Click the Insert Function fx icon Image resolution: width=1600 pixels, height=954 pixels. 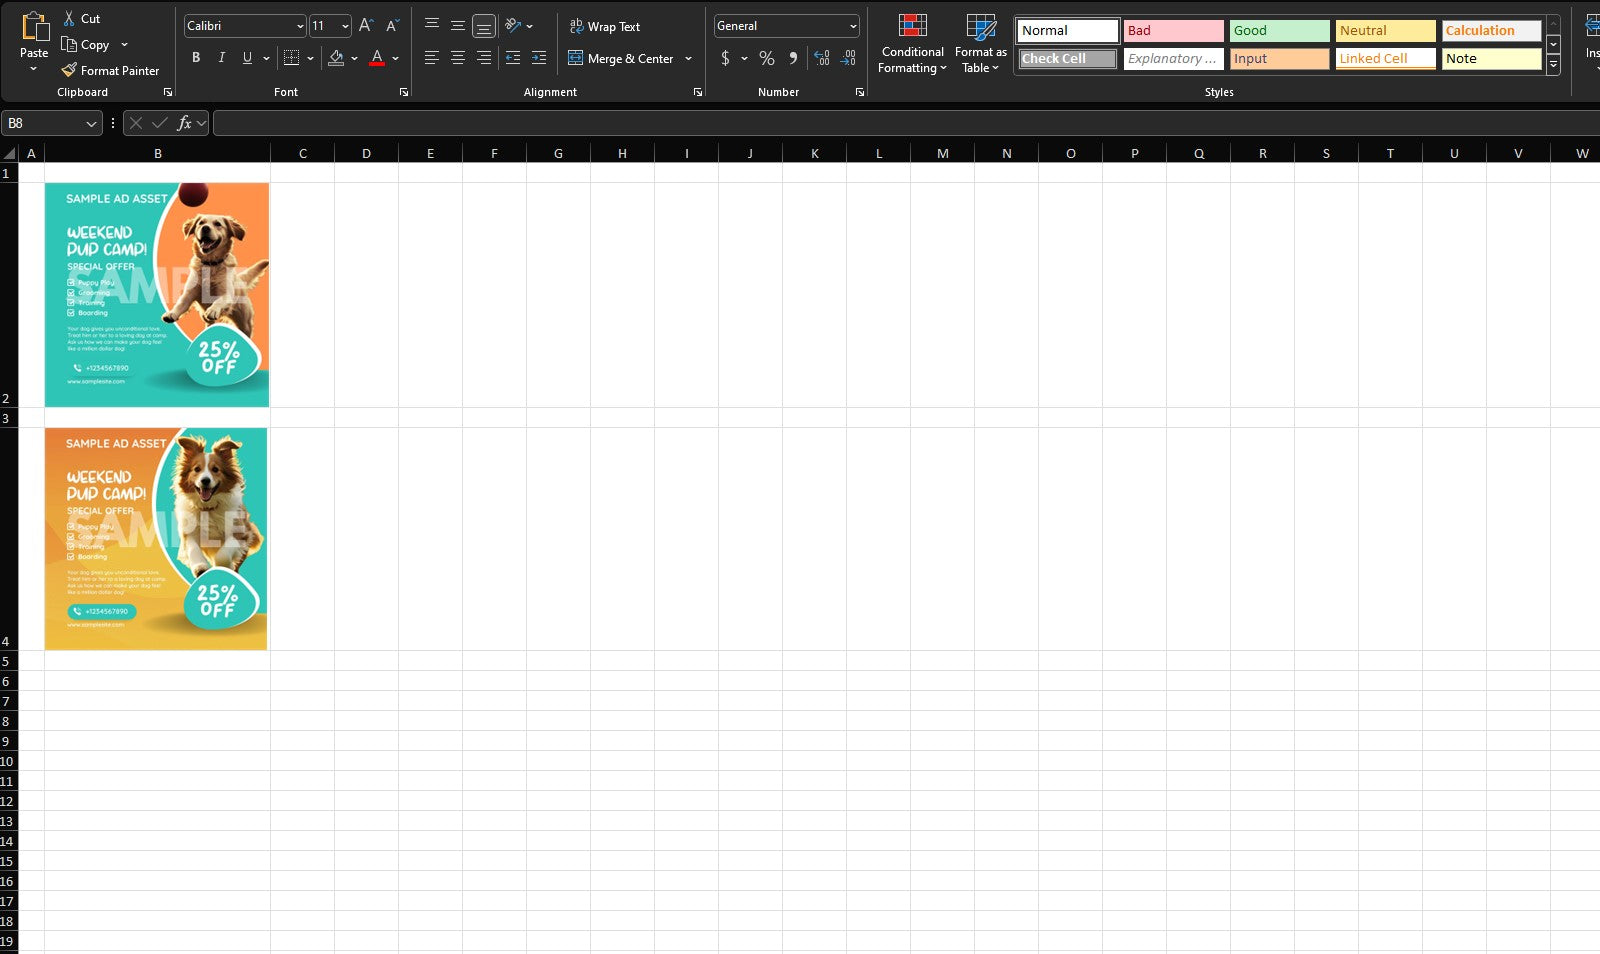click(x=184, y=123)
